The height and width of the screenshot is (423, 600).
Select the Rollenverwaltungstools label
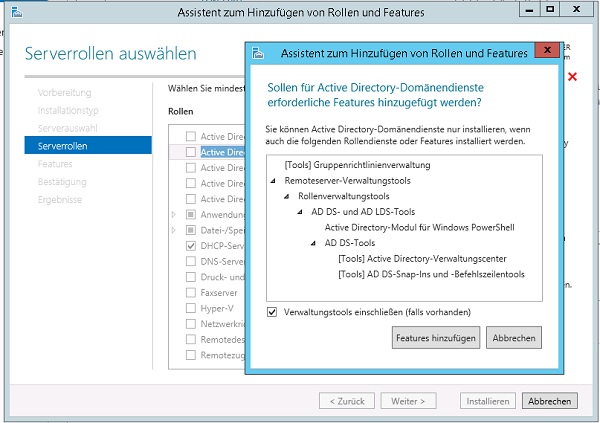pos(344,196)
